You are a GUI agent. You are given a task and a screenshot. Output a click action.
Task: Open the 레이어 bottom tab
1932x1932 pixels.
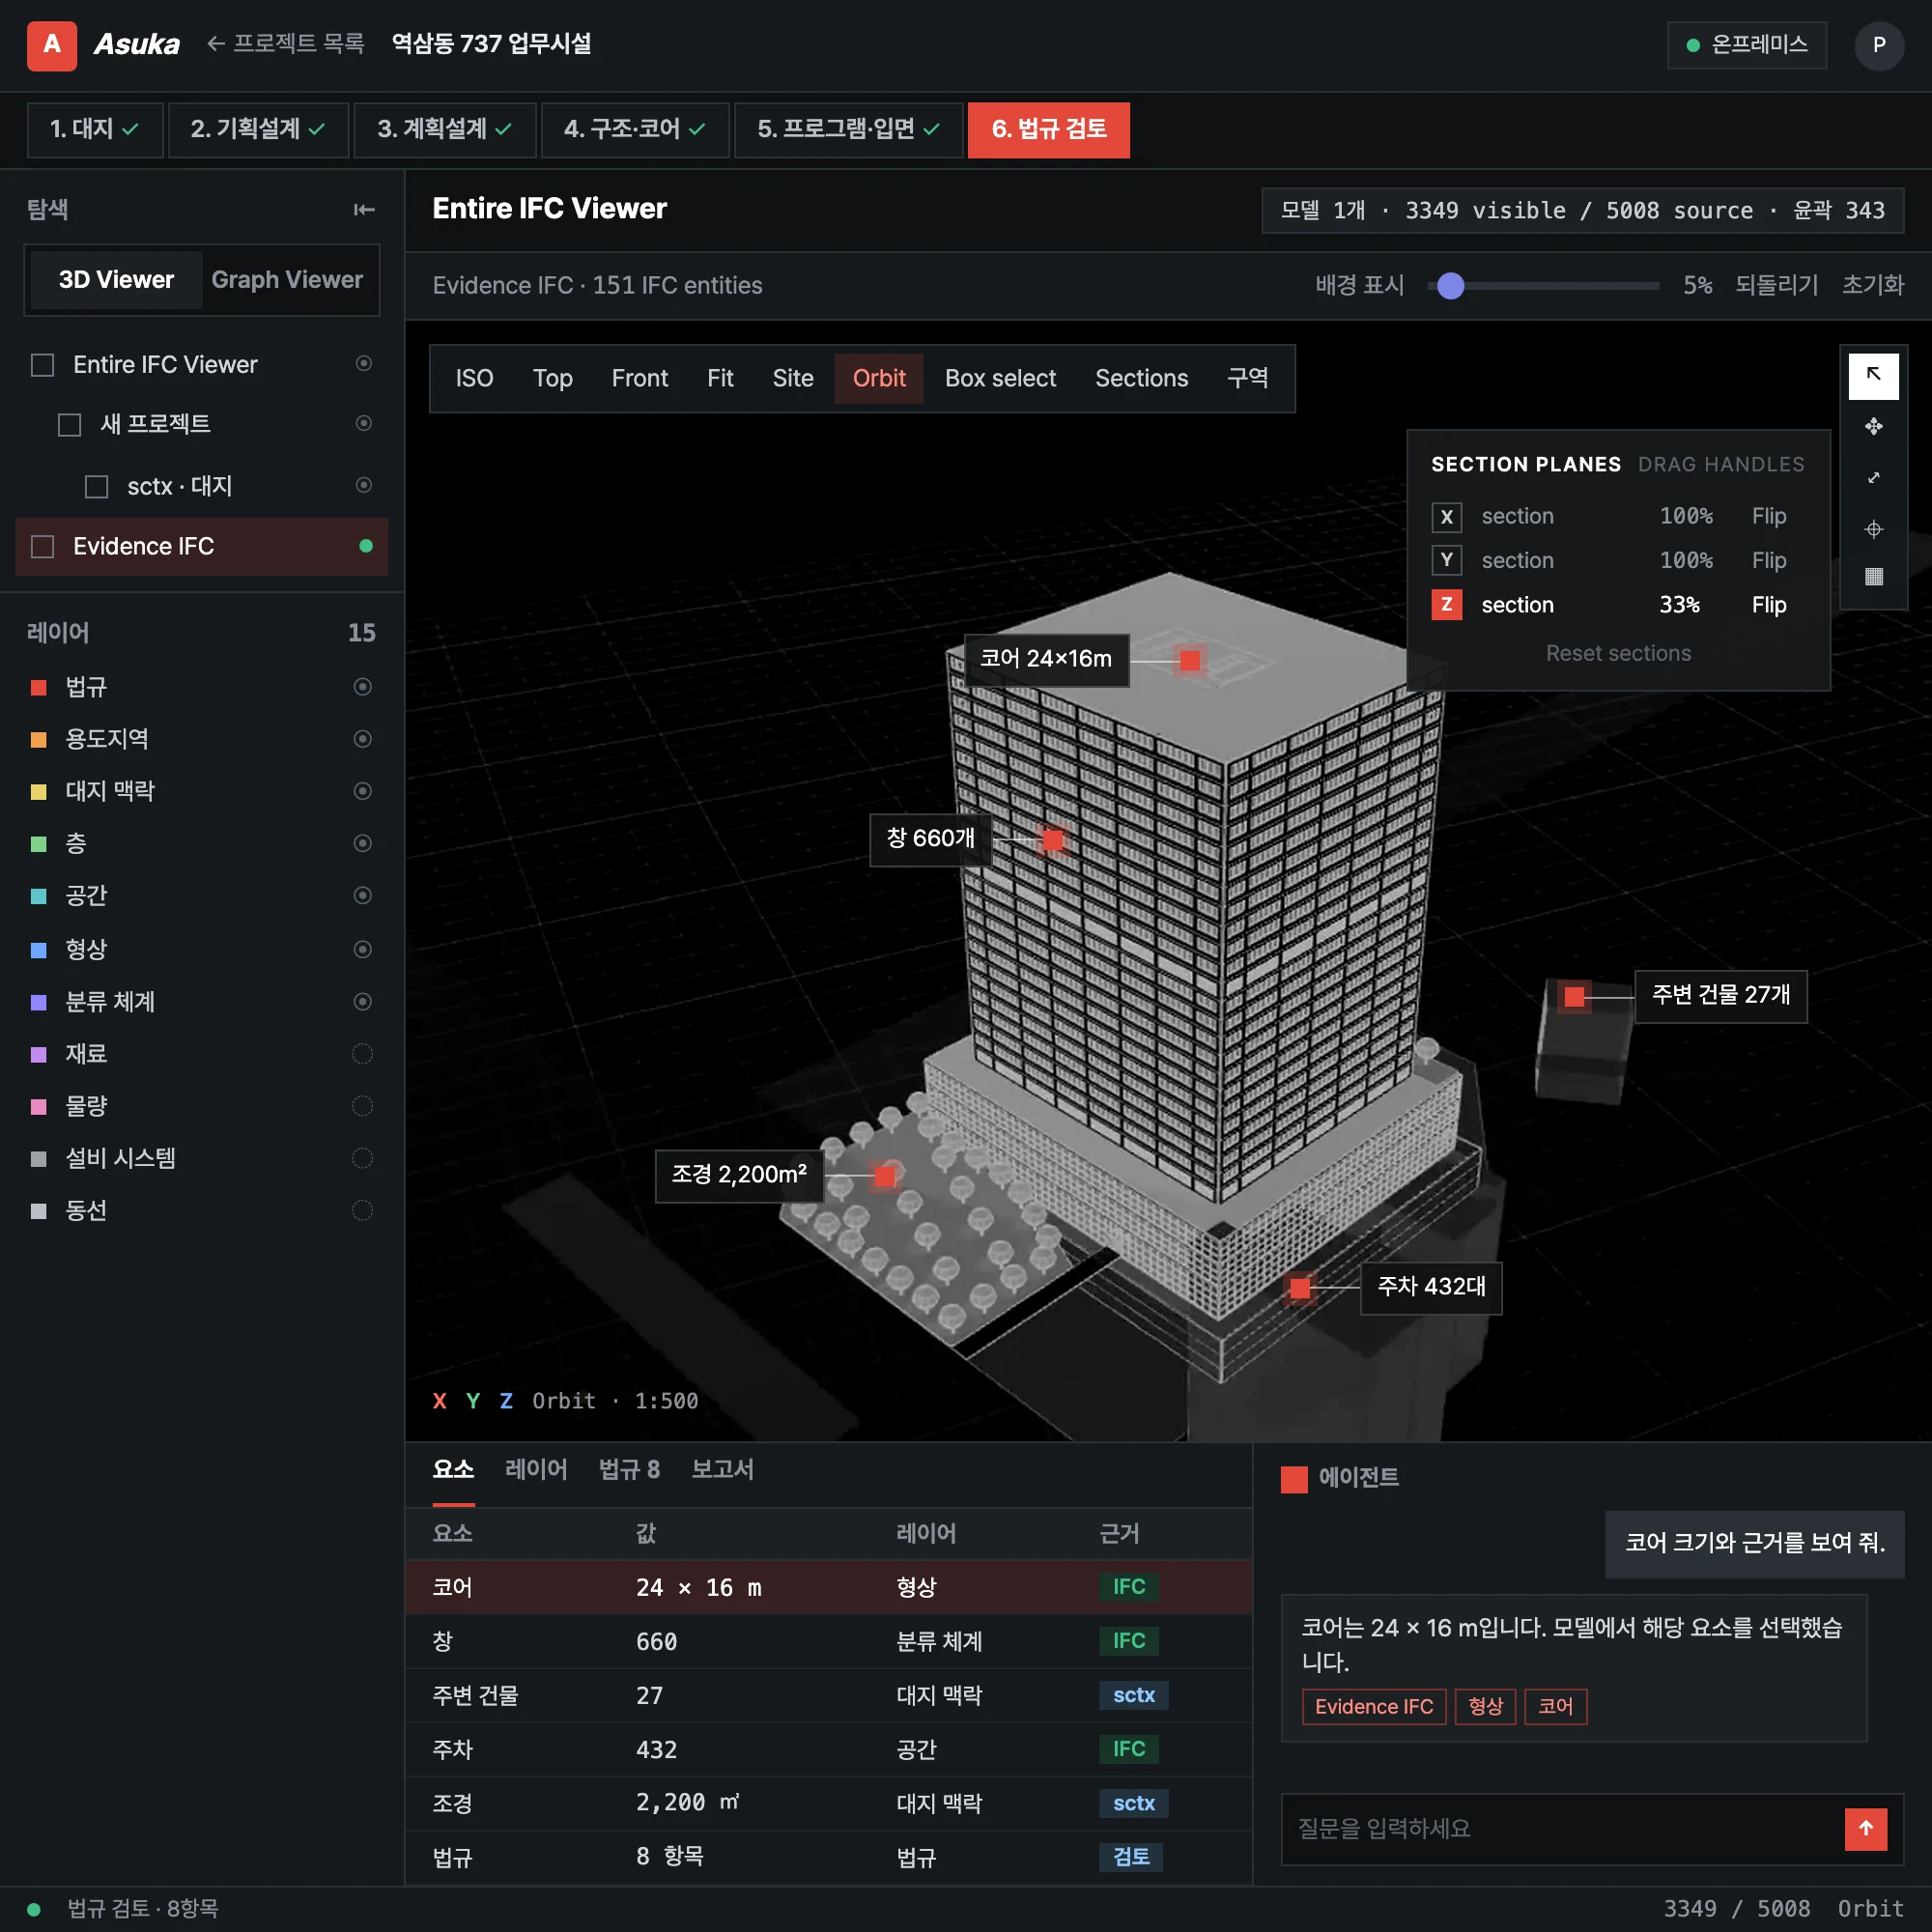click(536, 1469)
